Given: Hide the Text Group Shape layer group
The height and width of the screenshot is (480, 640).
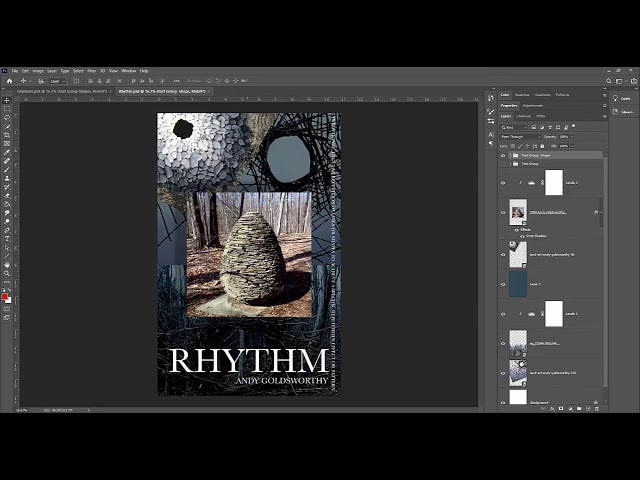Looking at the screenshot, I should (x=503, y=156).
